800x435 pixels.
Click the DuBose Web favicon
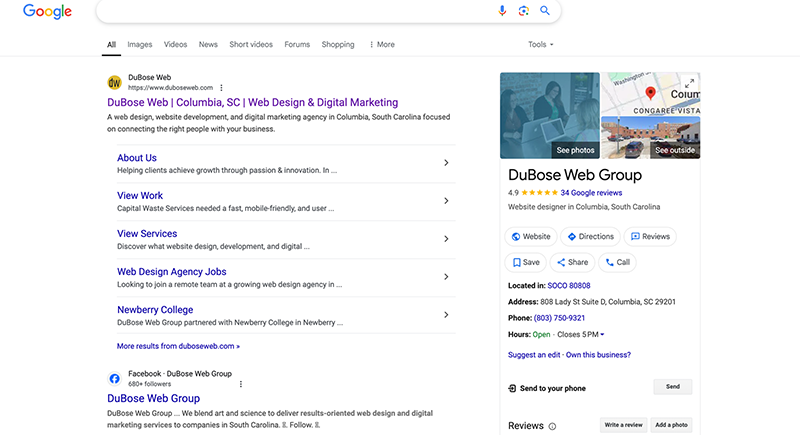coord(114,82)
